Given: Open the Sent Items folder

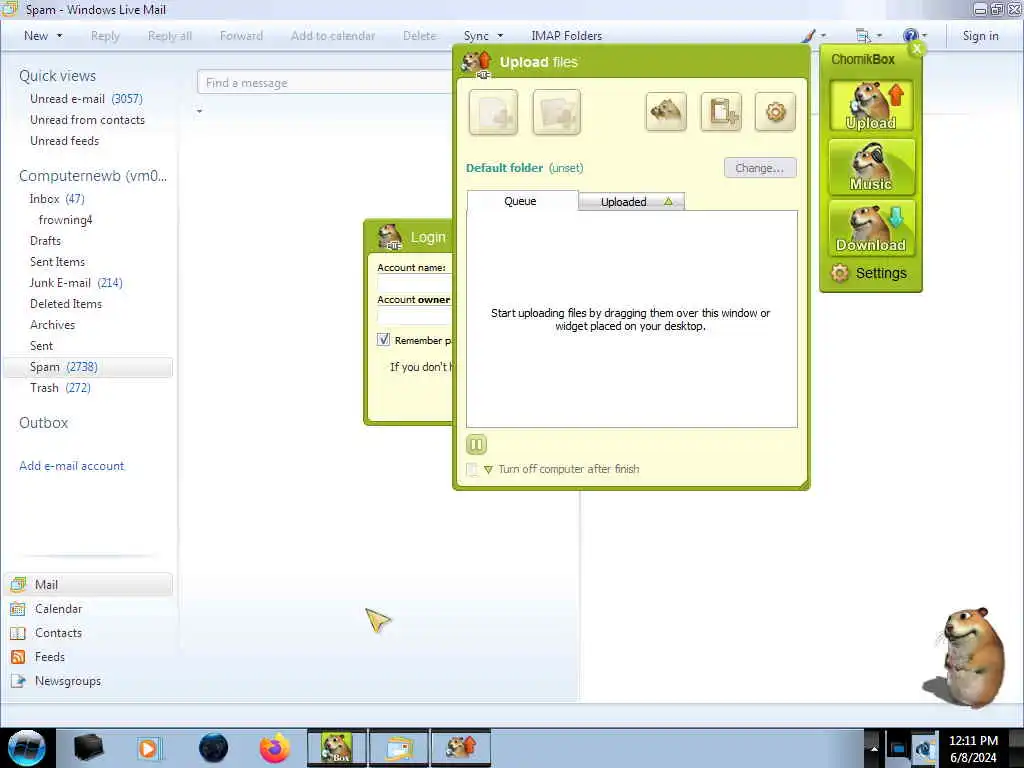Looking at the screenshot, I should point(57,261).
